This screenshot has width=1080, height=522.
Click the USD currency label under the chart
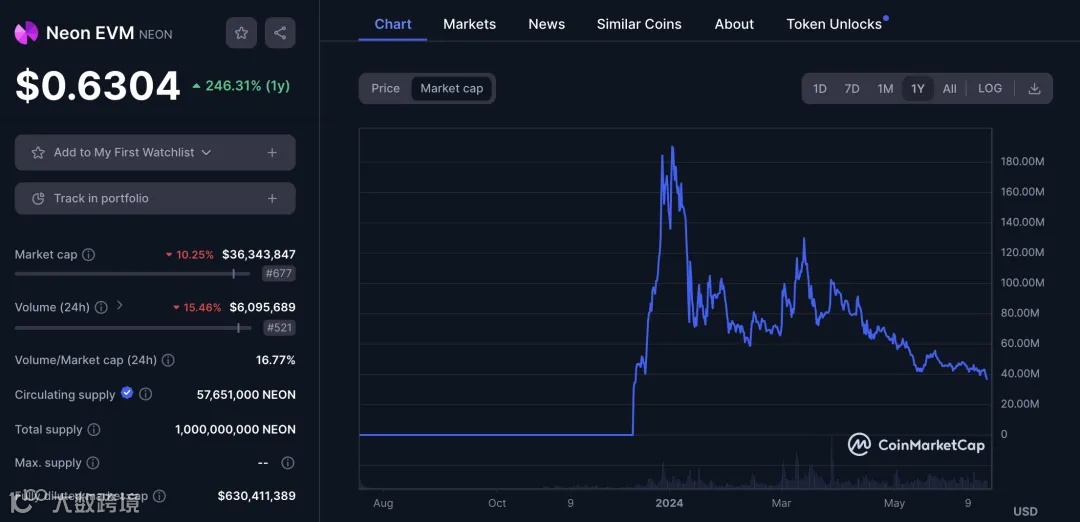(x=1025, y=511)
